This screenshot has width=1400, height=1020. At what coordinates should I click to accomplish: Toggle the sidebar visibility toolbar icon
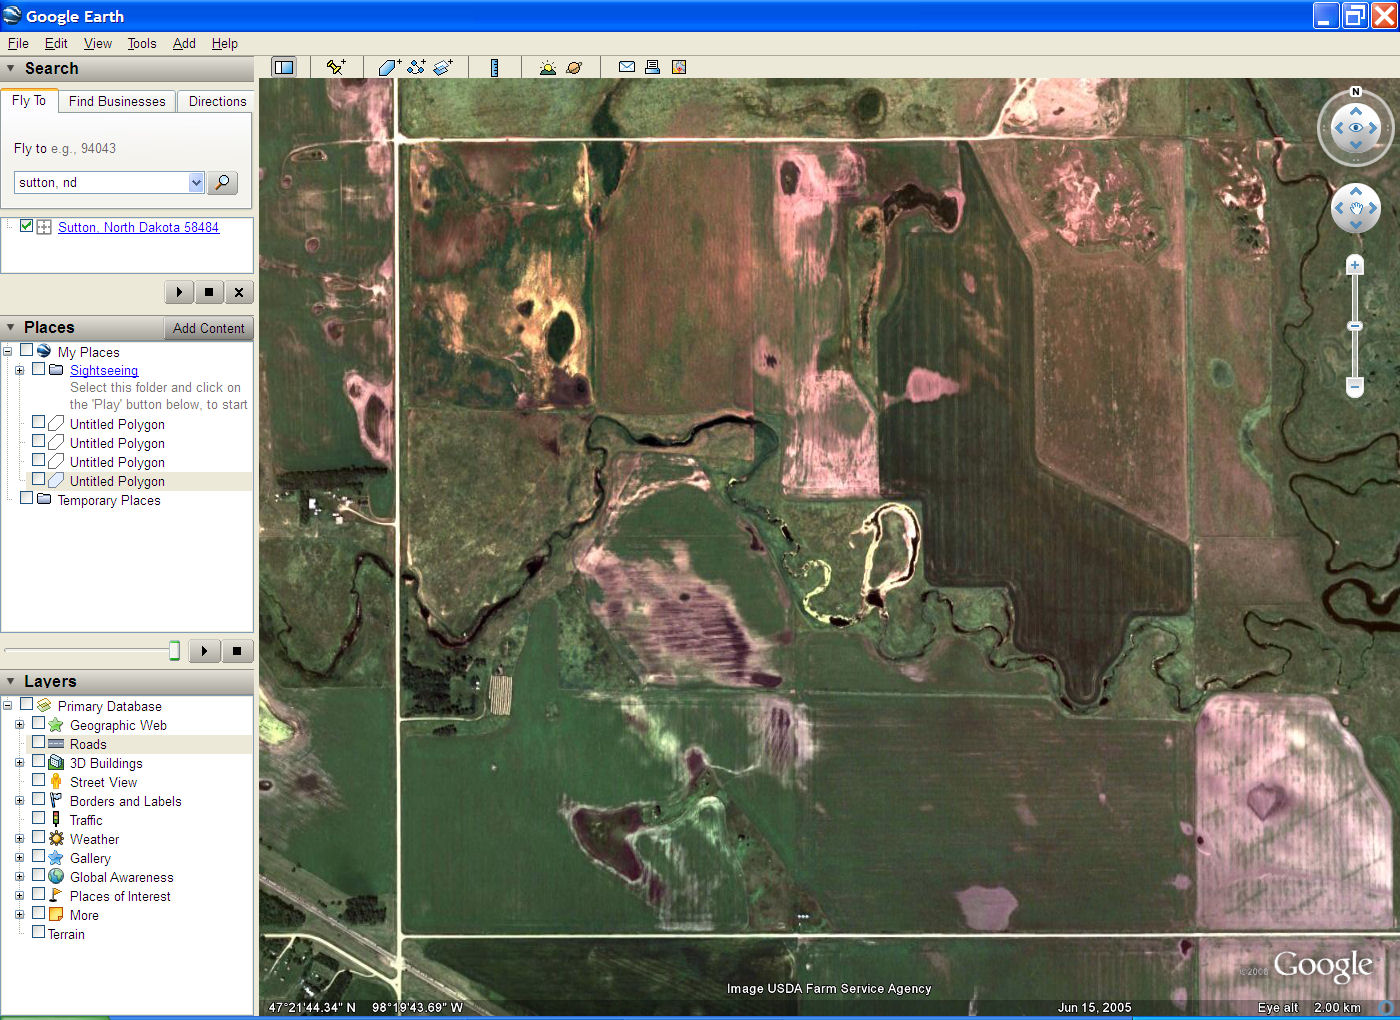[284, 67]
